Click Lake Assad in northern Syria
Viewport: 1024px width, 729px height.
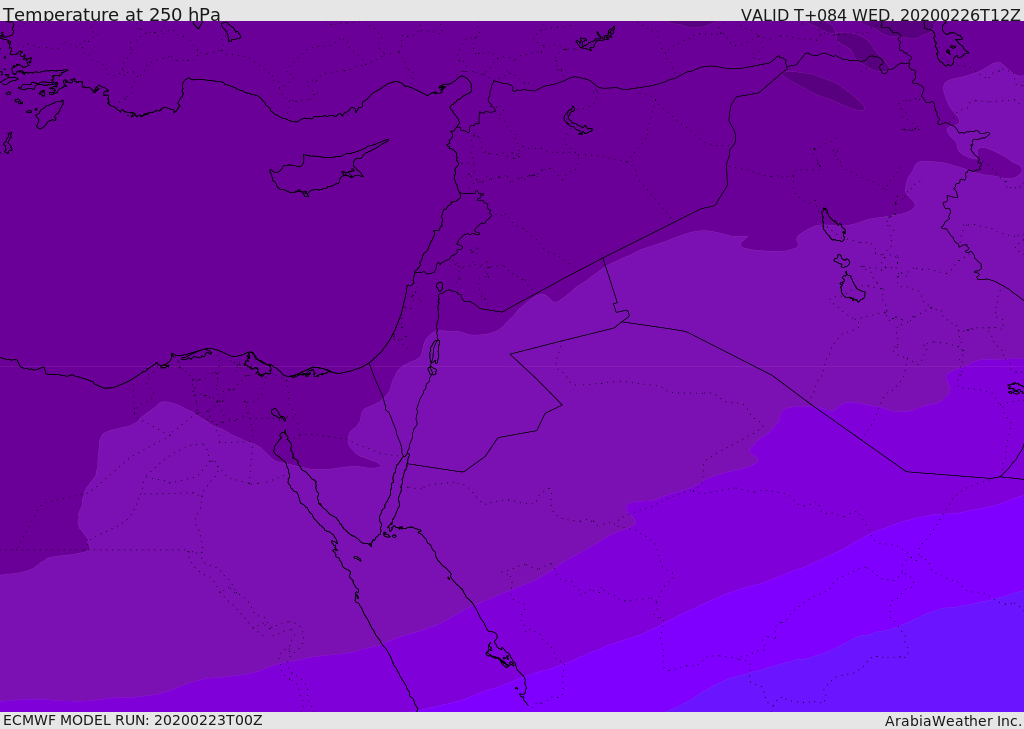[577, 121]
